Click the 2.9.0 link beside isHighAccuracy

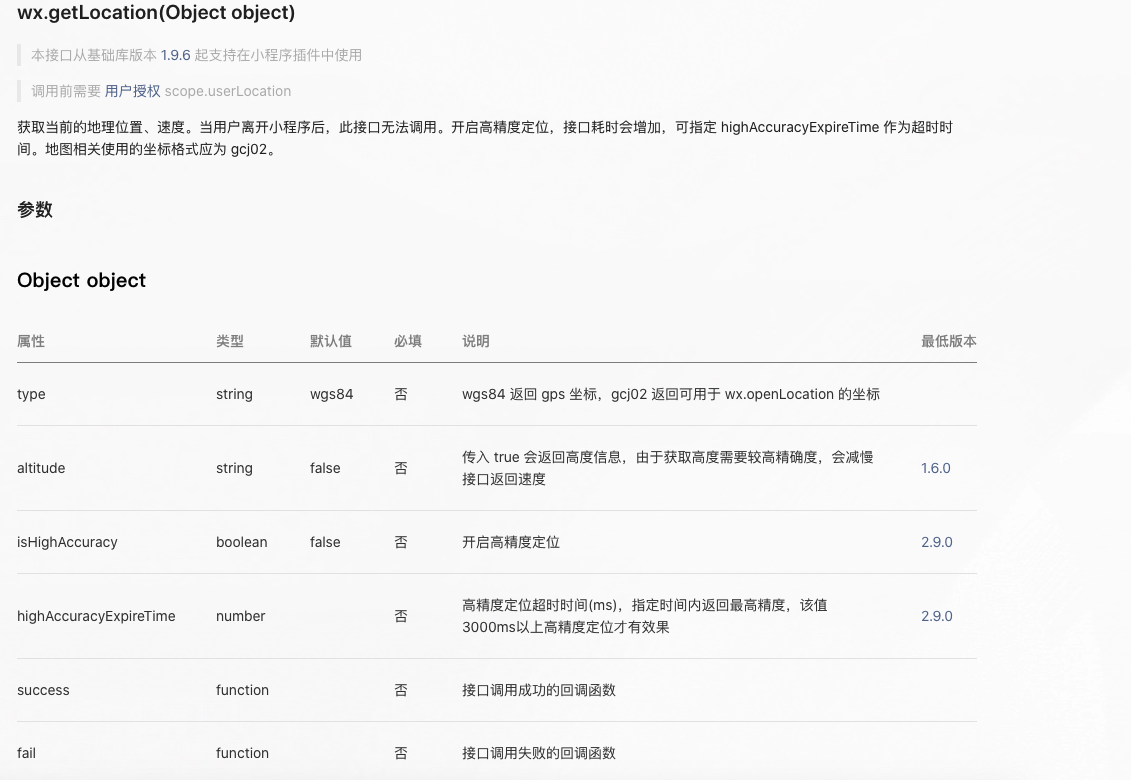tap(937, 542)
